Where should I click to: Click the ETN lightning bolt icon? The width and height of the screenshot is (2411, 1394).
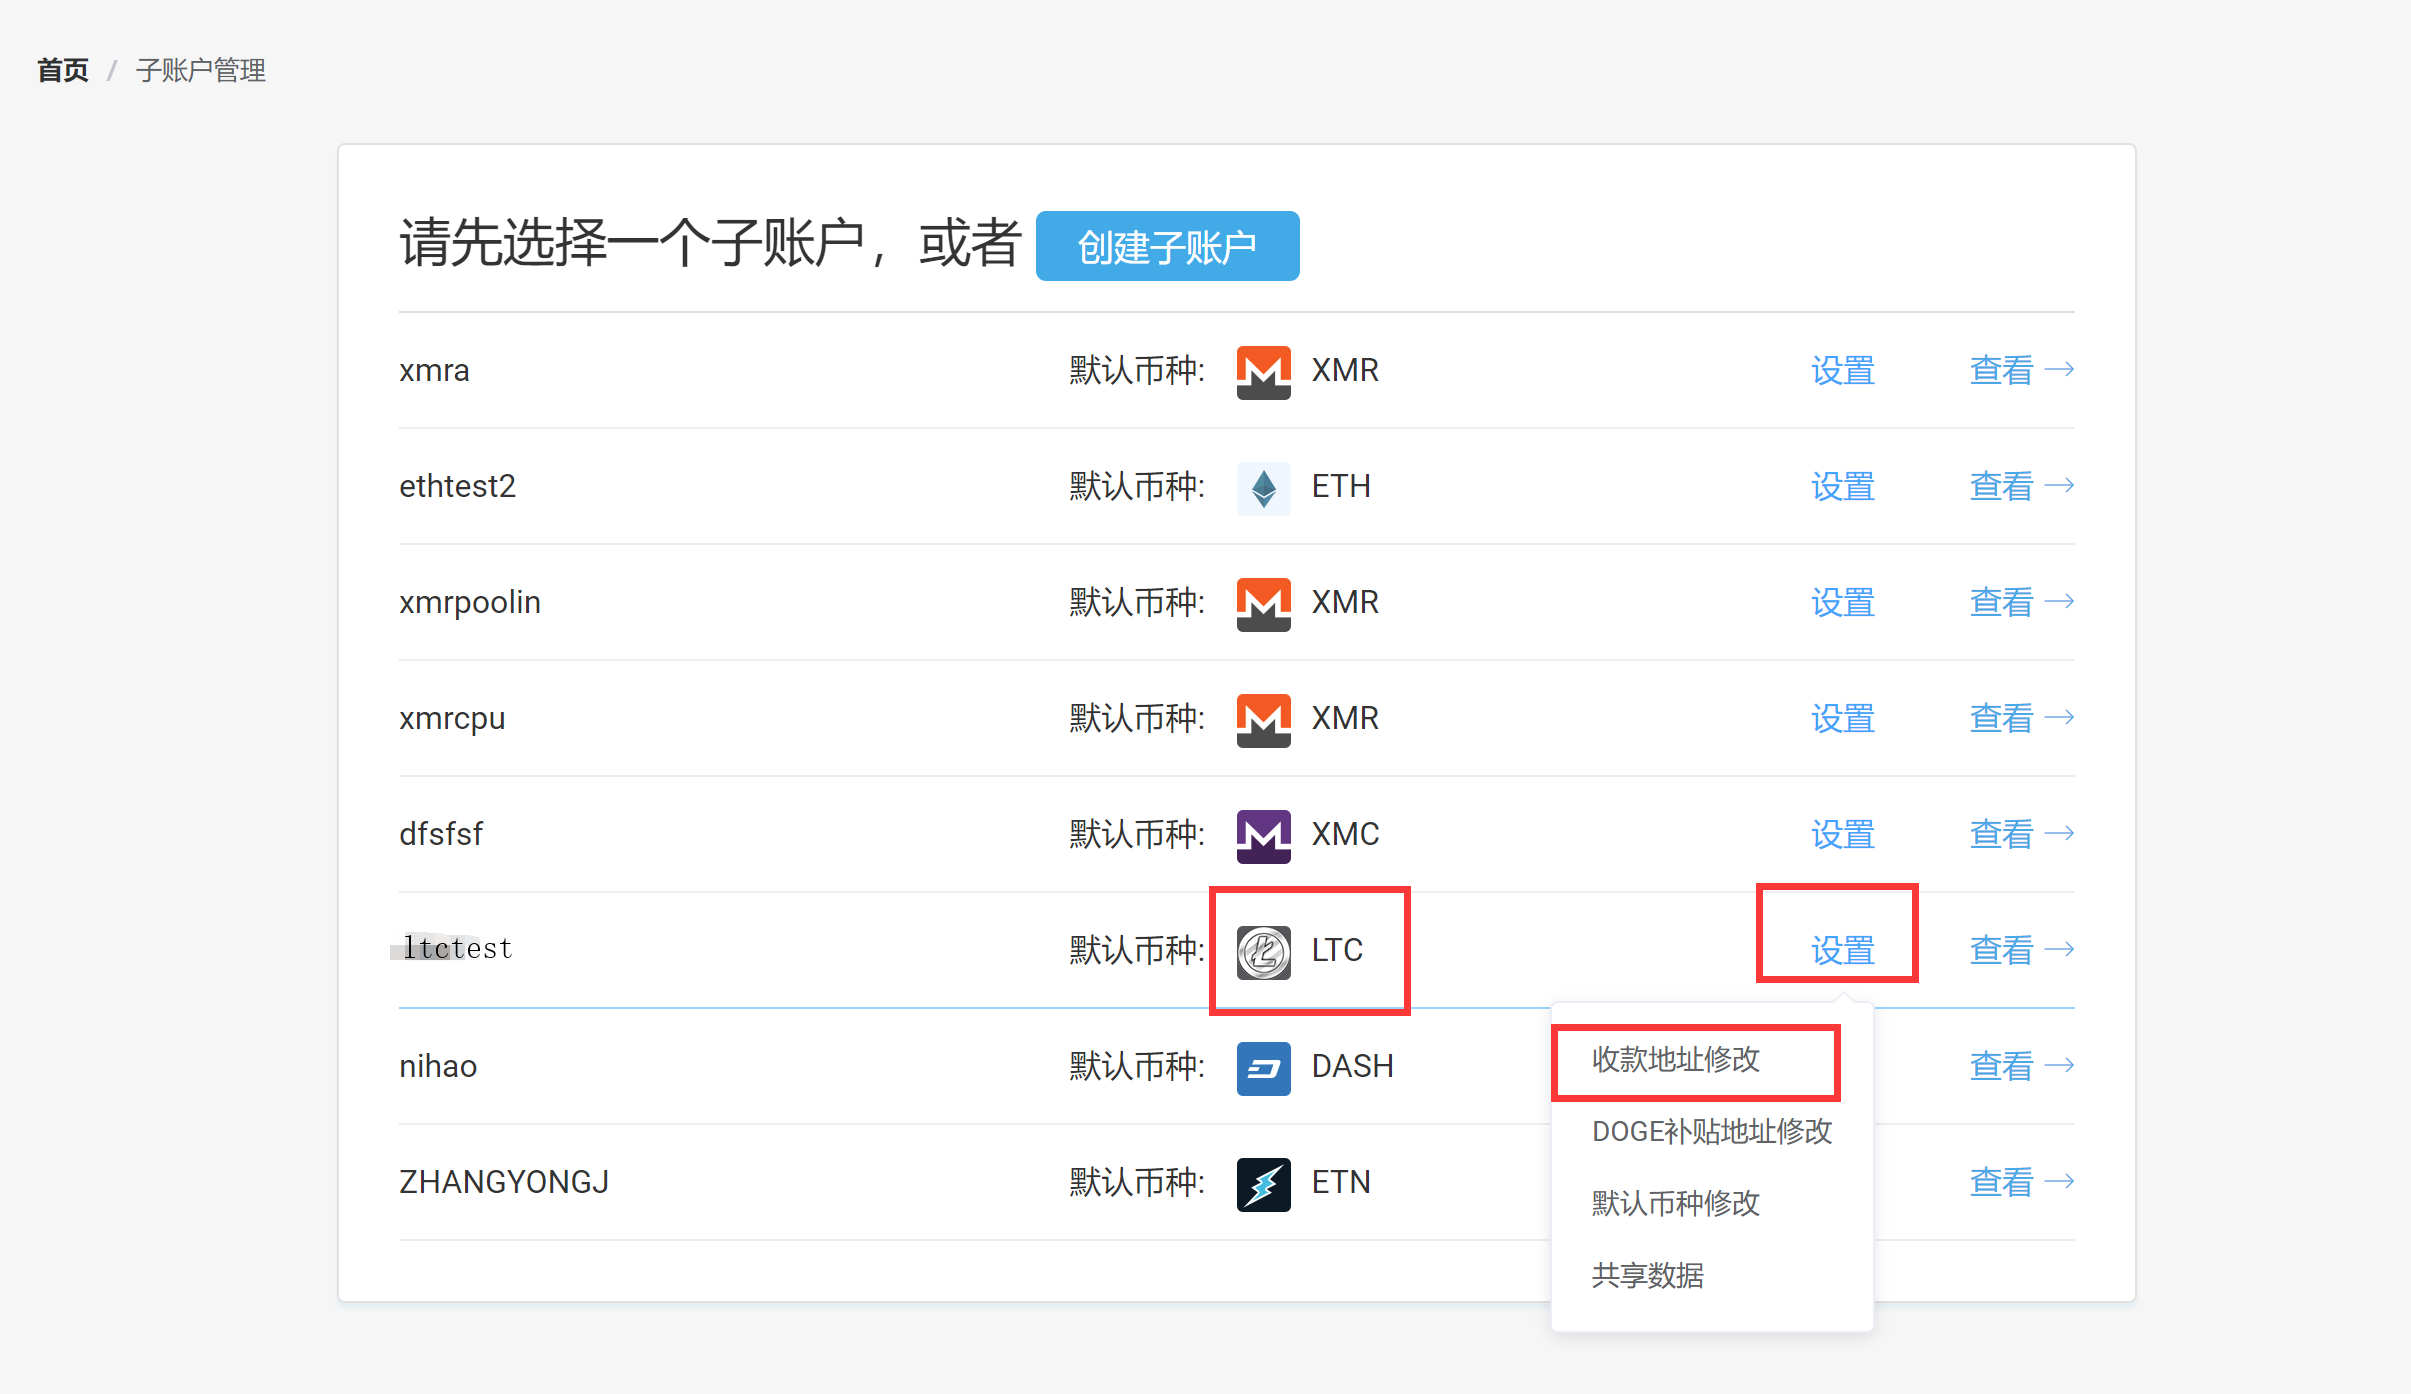point(1263,1184)
